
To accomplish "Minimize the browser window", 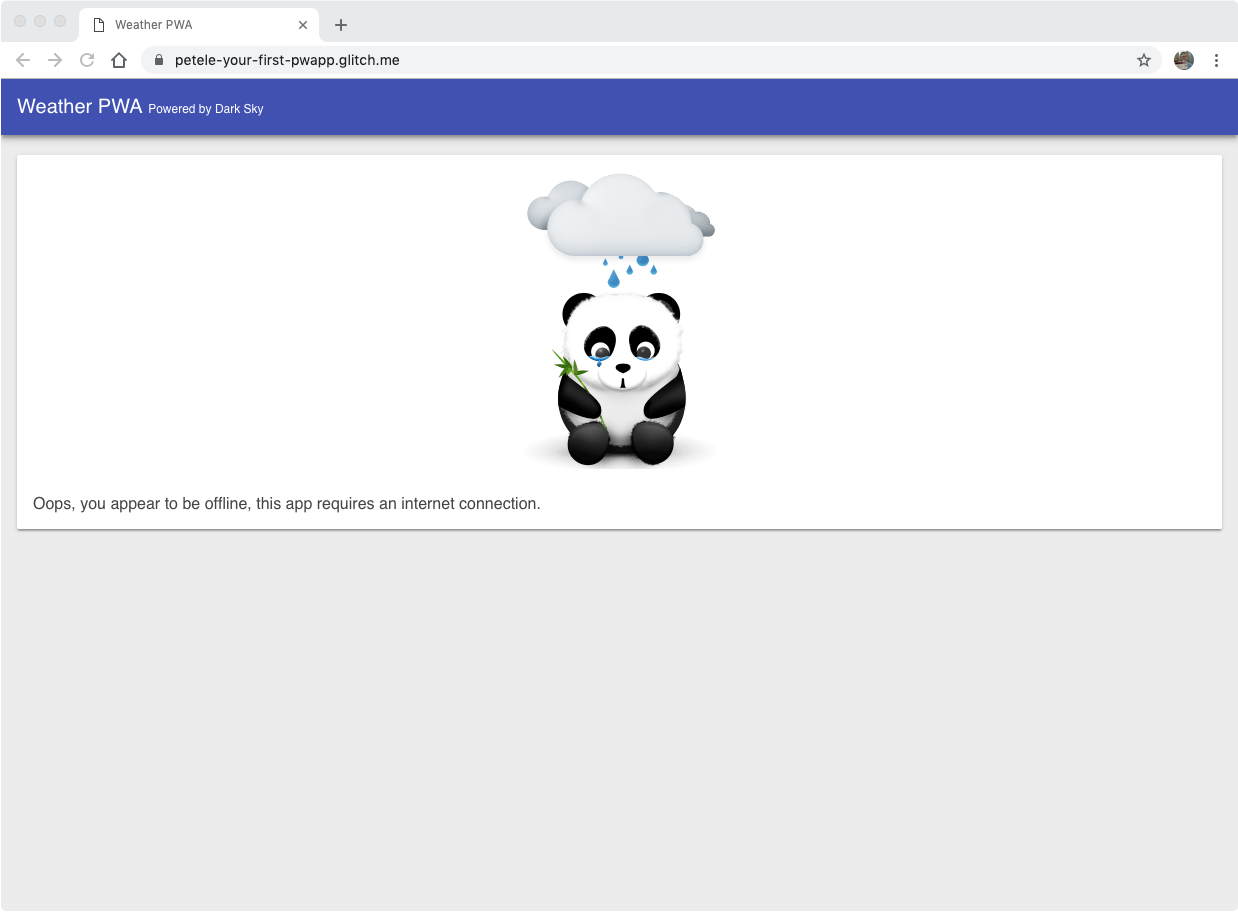I will tap(40, 21).
